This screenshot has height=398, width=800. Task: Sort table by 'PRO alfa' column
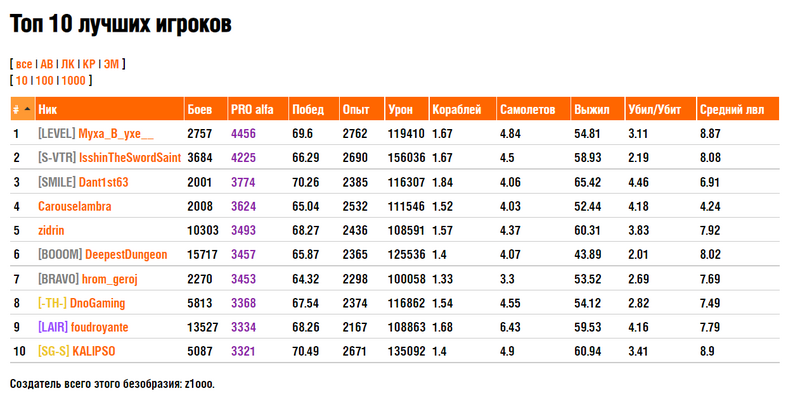252,110
